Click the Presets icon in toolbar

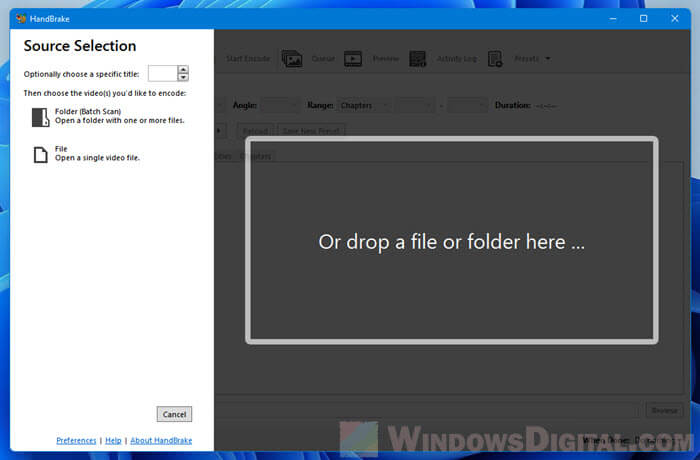[x=495, y=59]
